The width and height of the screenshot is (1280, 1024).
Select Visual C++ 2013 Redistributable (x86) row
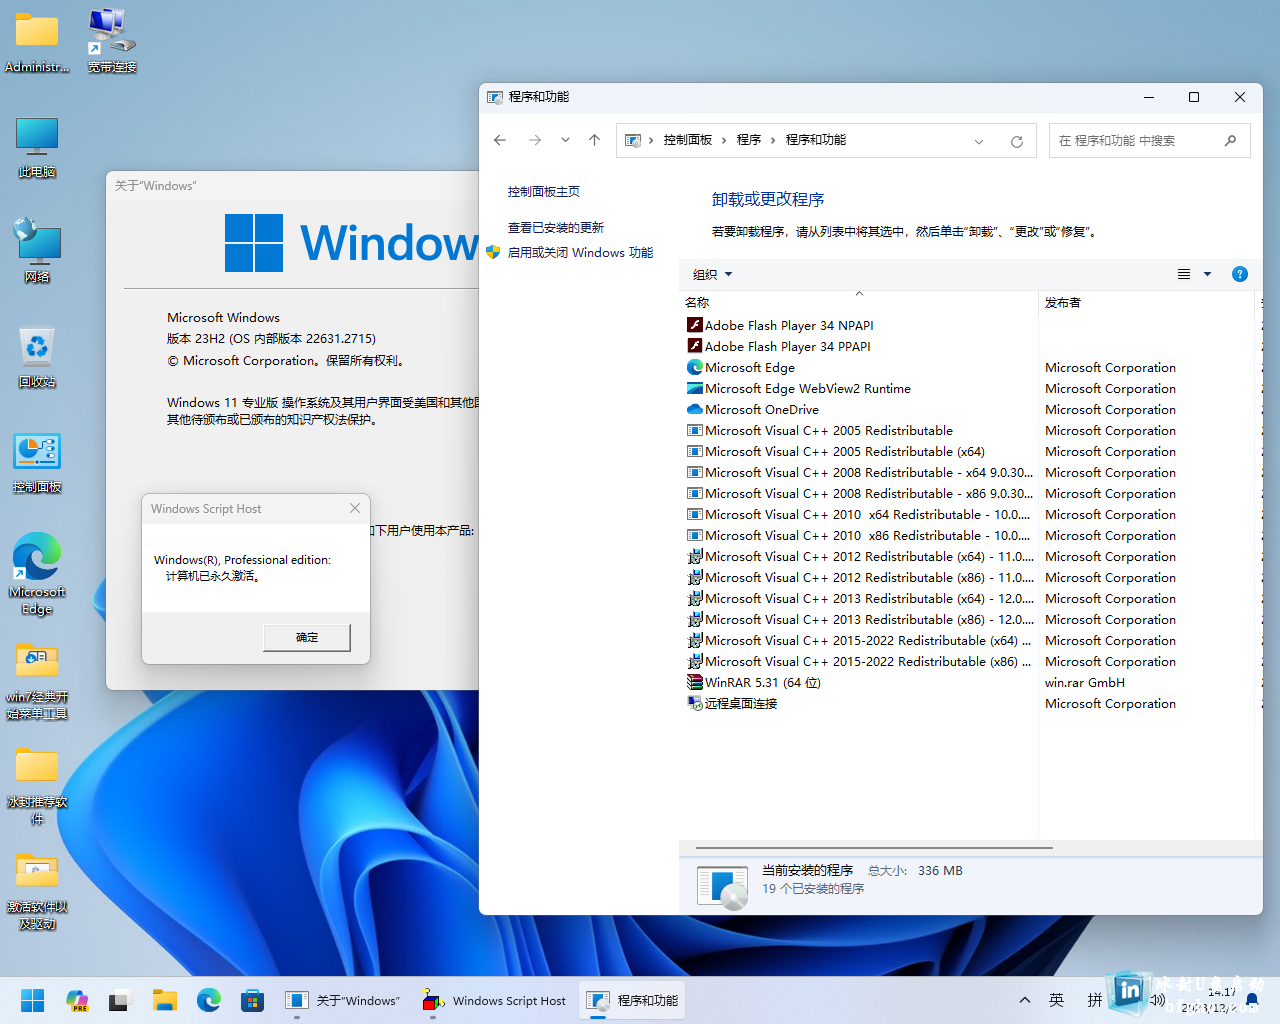(969, 620)
